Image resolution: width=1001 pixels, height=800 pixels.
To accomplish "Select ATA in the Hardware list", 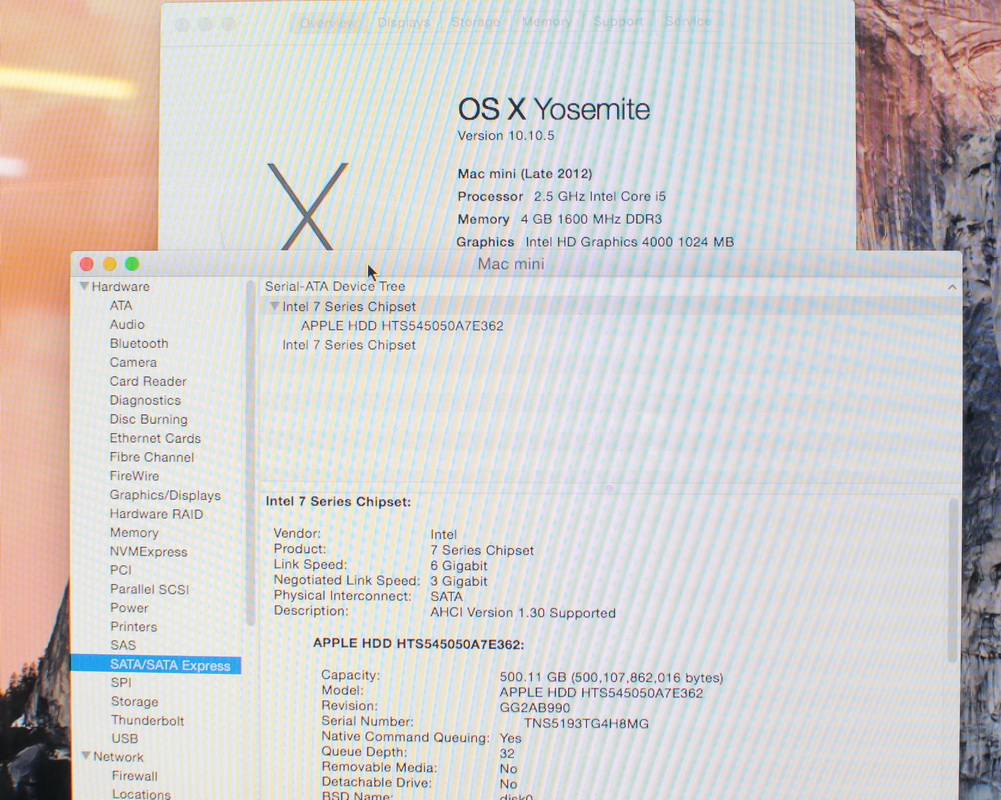I will [121, 306].
